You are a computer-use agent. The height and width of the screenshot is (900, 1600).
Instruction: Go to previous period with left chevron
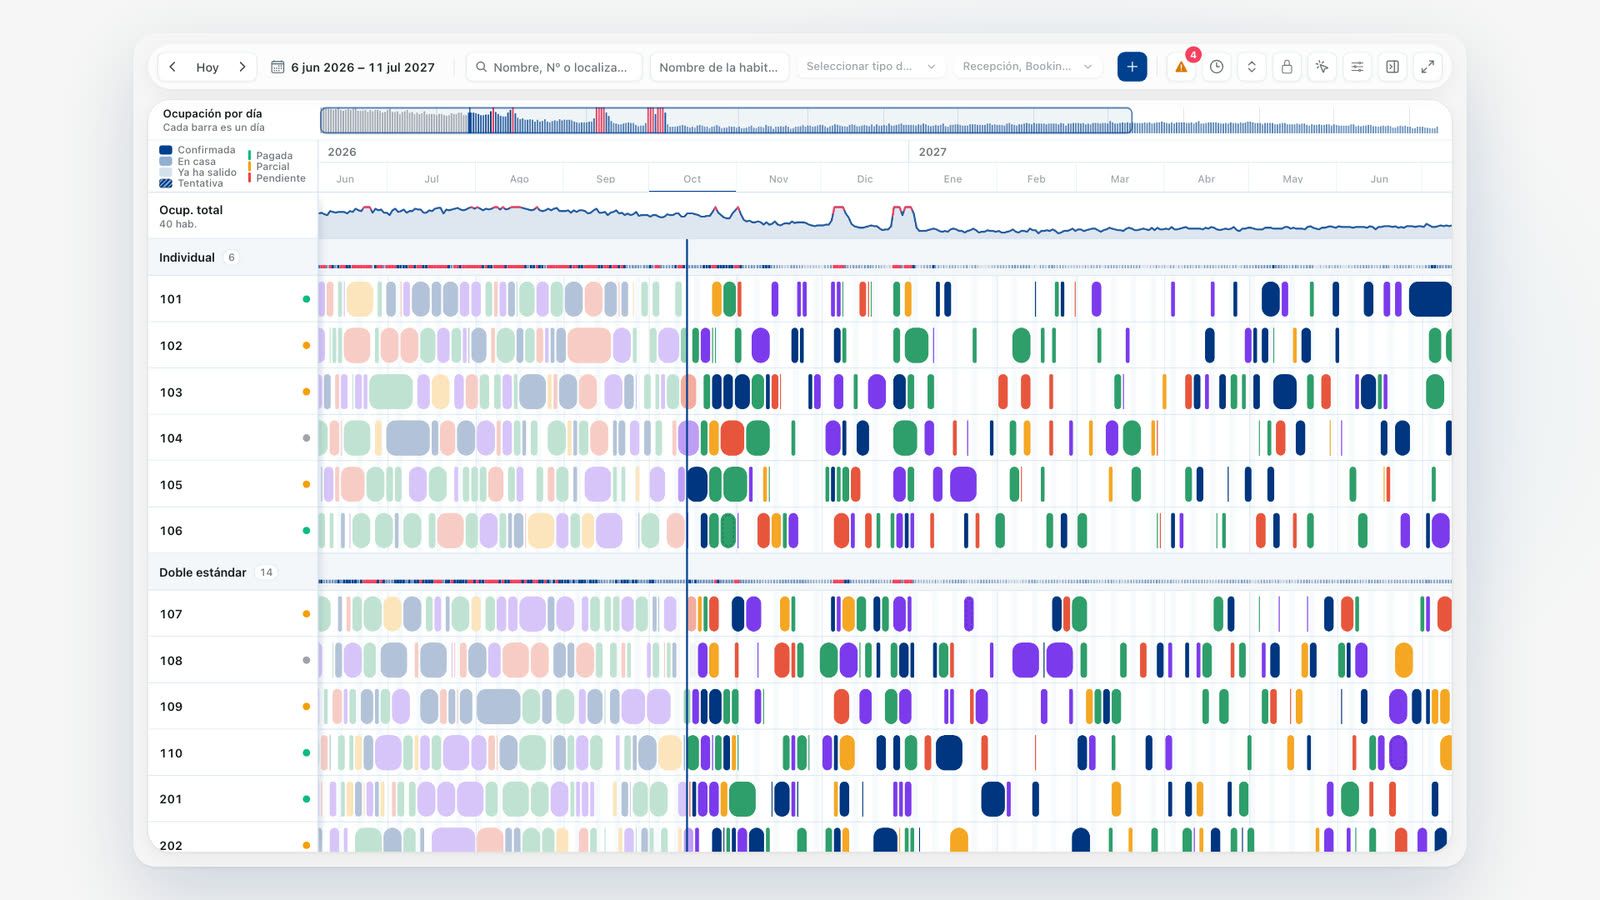173,67
